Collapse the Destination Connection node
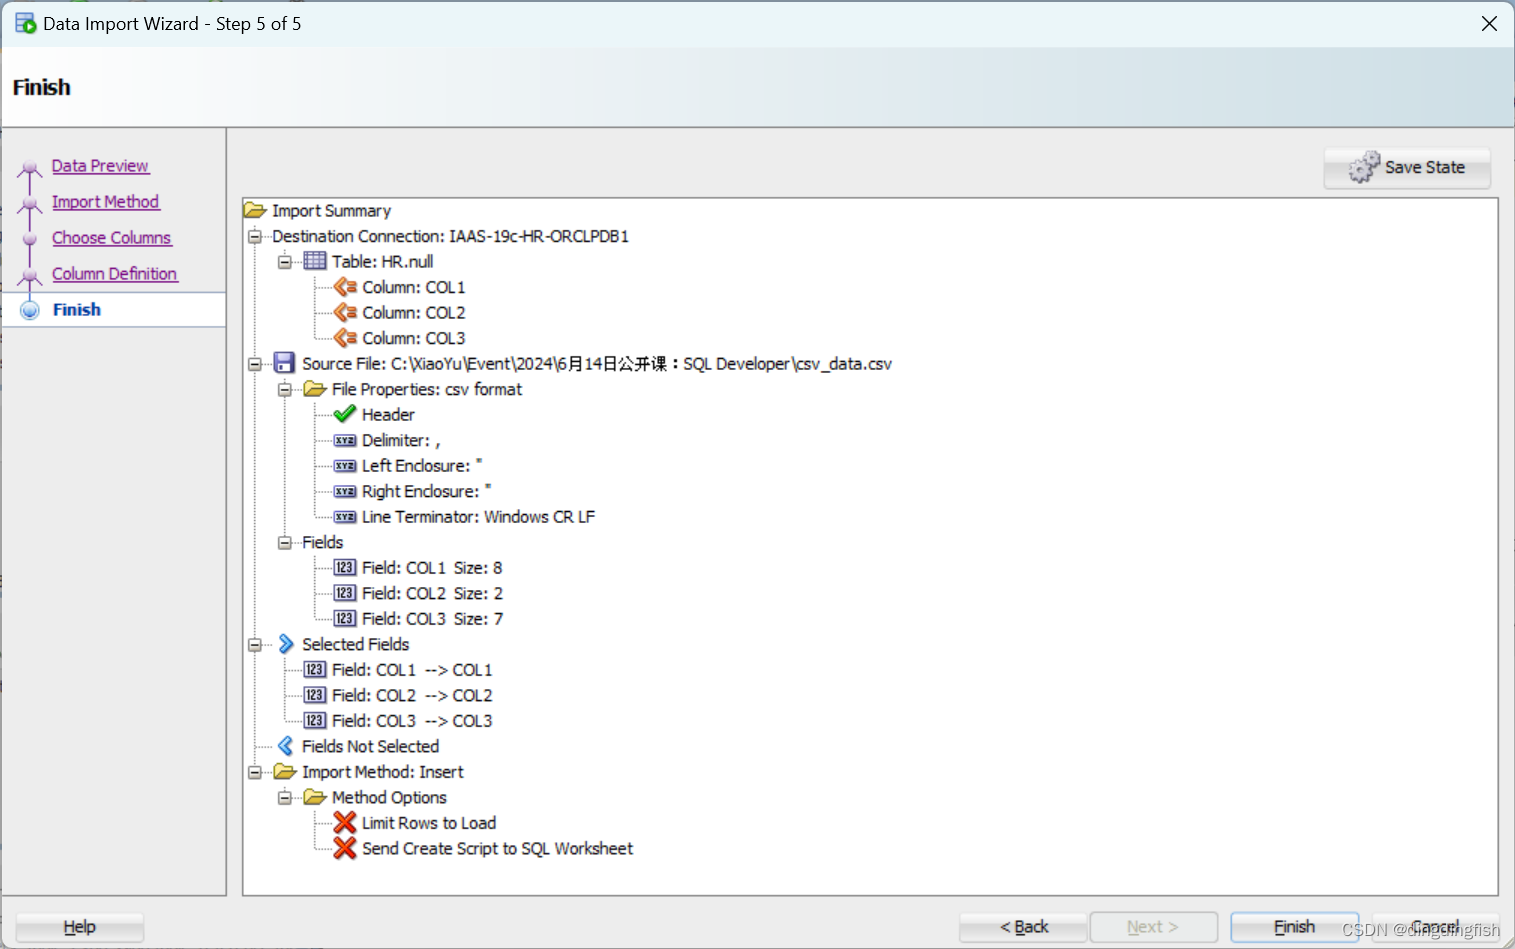Viewport: 1515px width, 949px height. coord(254,236)
